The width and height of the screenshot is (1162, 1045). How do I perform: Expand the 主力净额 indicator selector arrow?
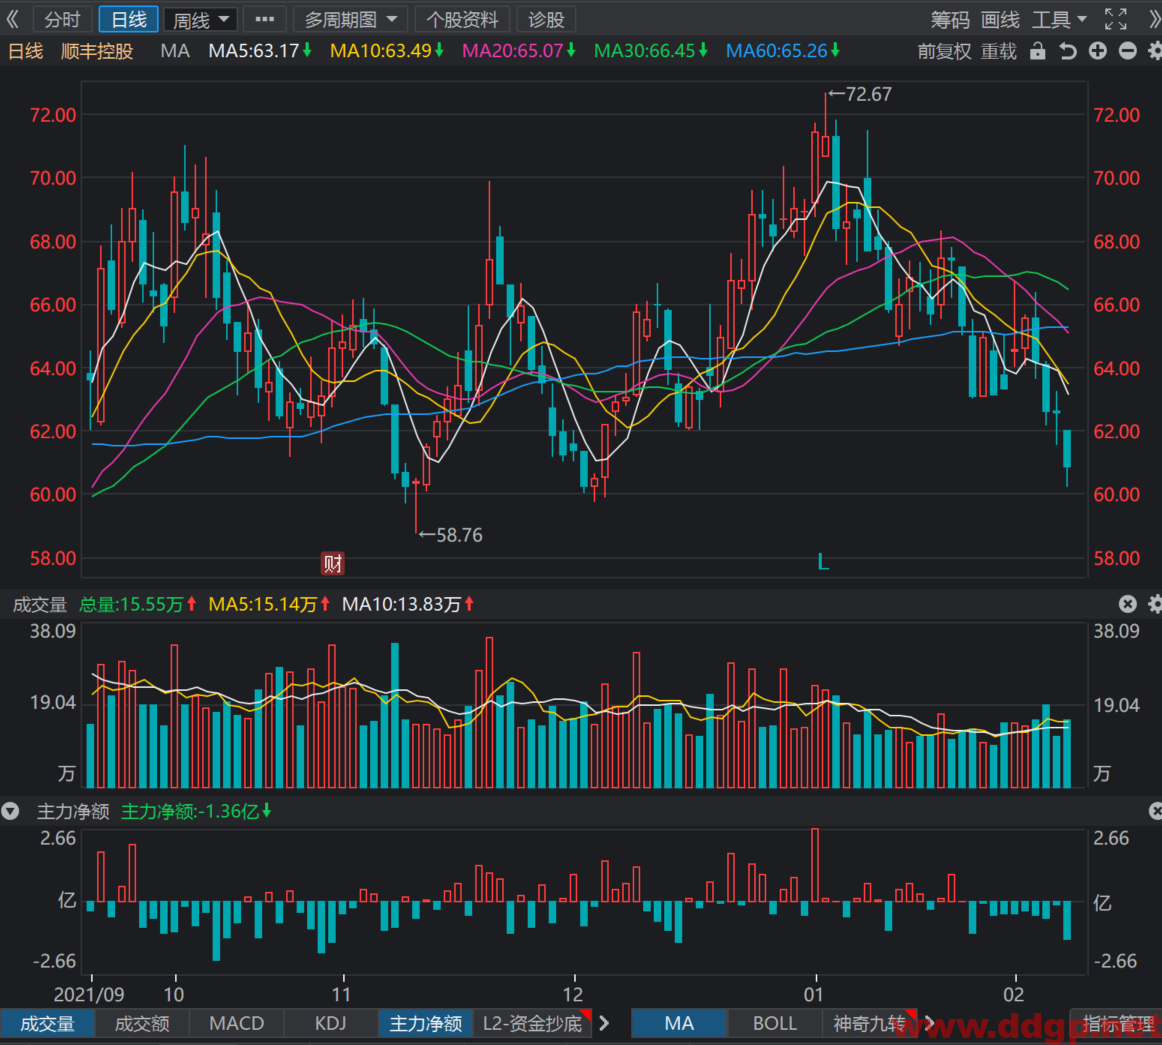pyautogui.click(x=10, y=812)
